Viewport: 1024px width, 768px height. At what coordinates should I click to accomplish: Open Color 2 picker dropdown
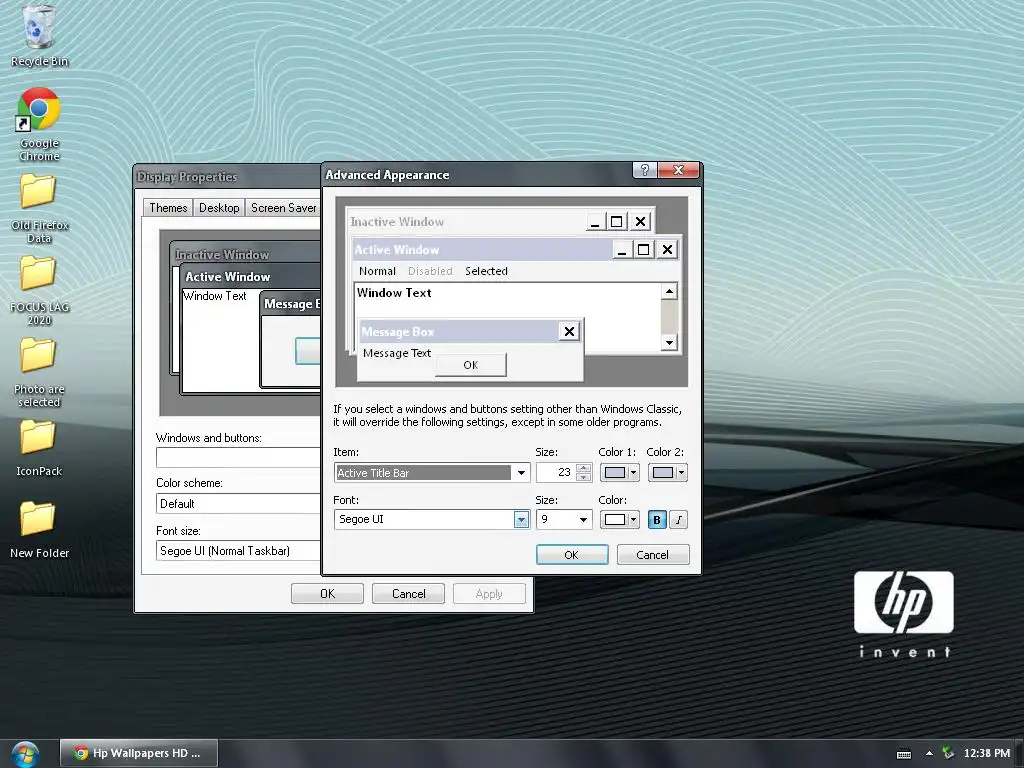pos(667,473)
